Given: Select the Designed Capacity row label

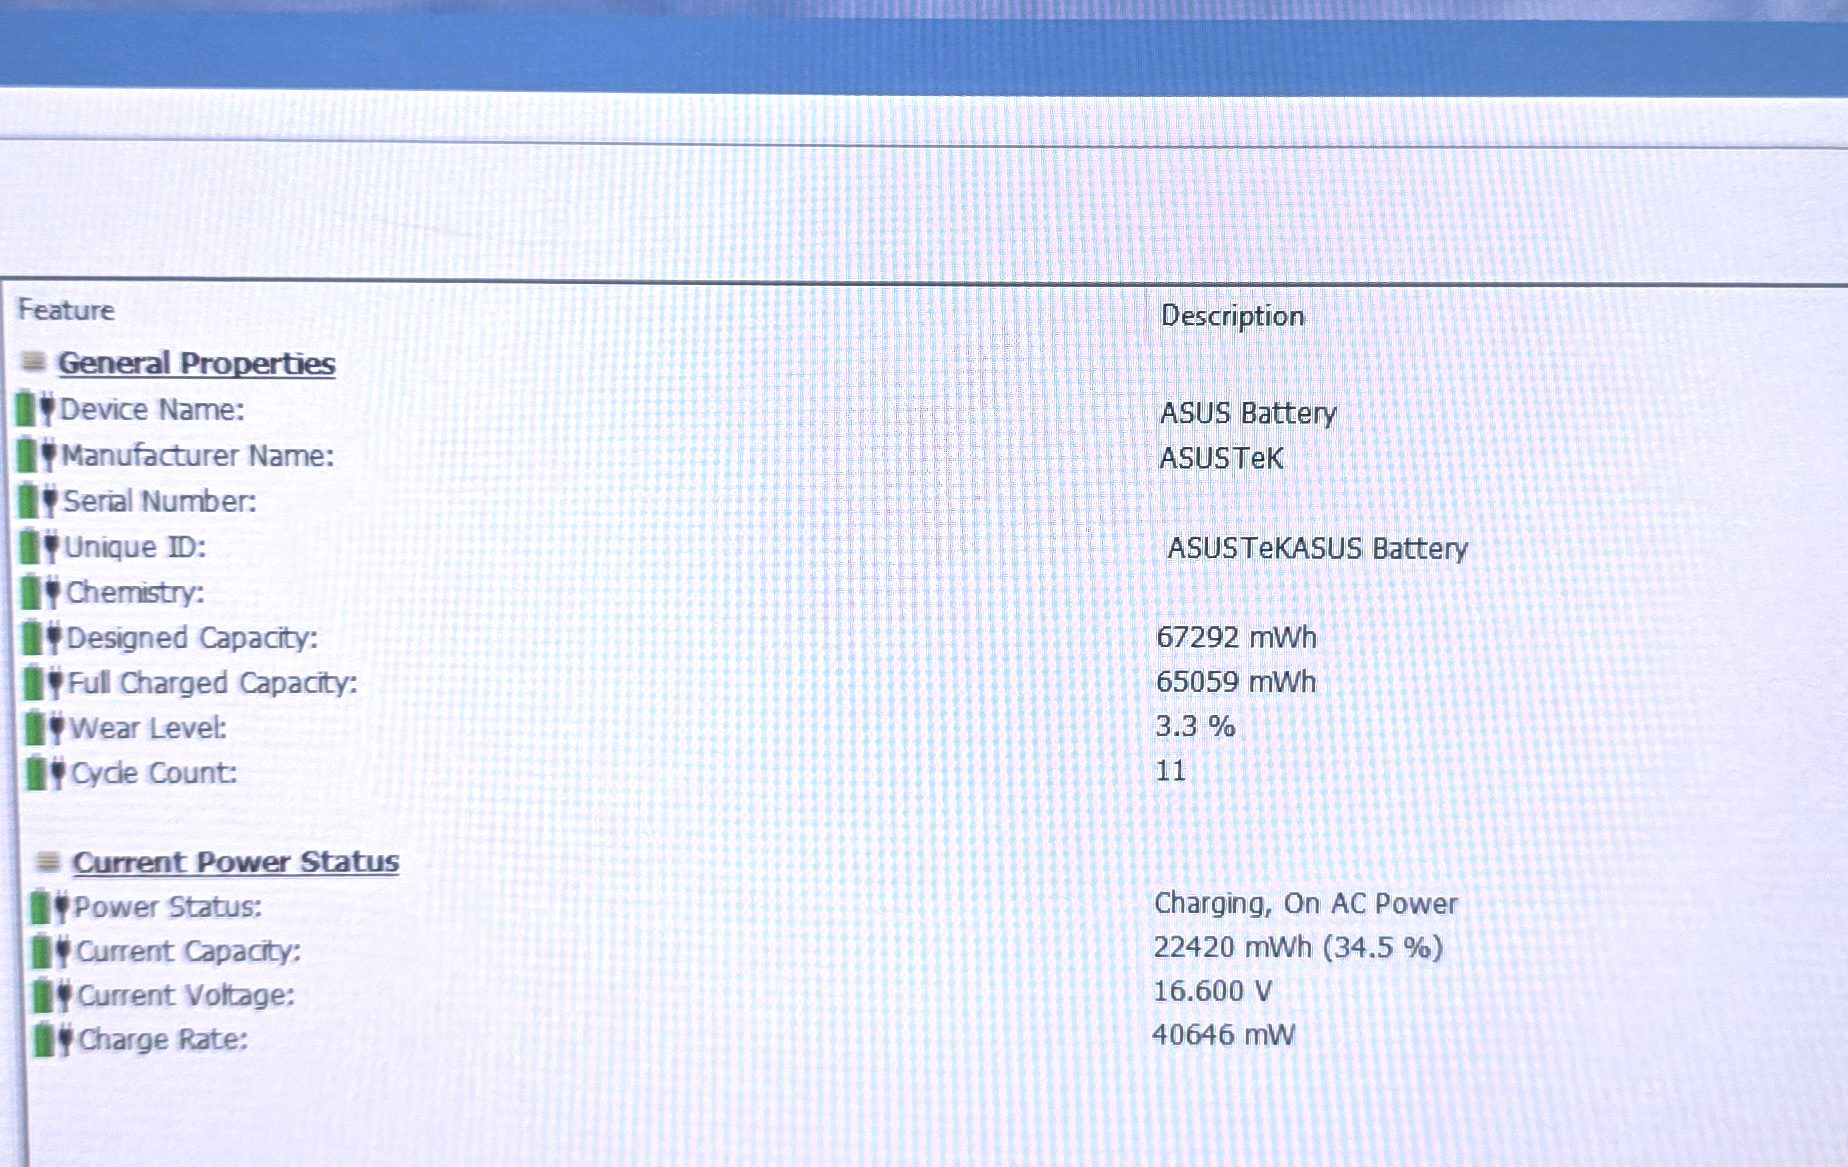Looking at the screenshot, I should click(x=192, y=638).
